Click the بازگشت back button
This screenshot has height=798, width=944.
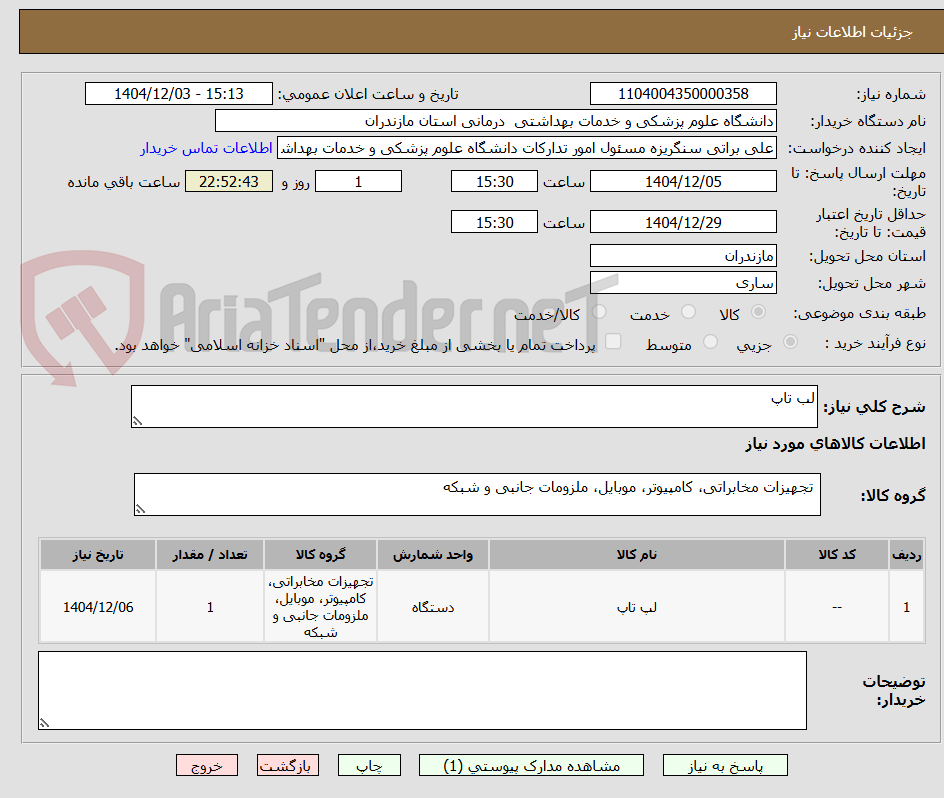288,765
